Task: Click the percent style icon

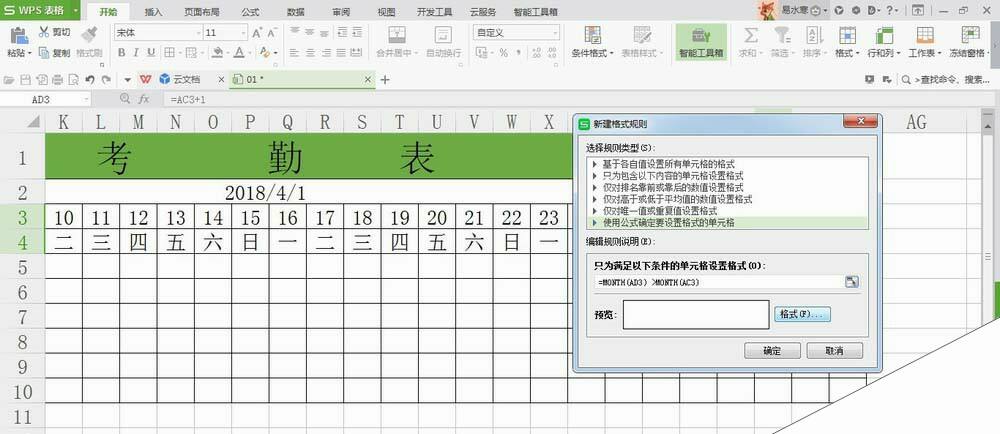Action: 504,52
